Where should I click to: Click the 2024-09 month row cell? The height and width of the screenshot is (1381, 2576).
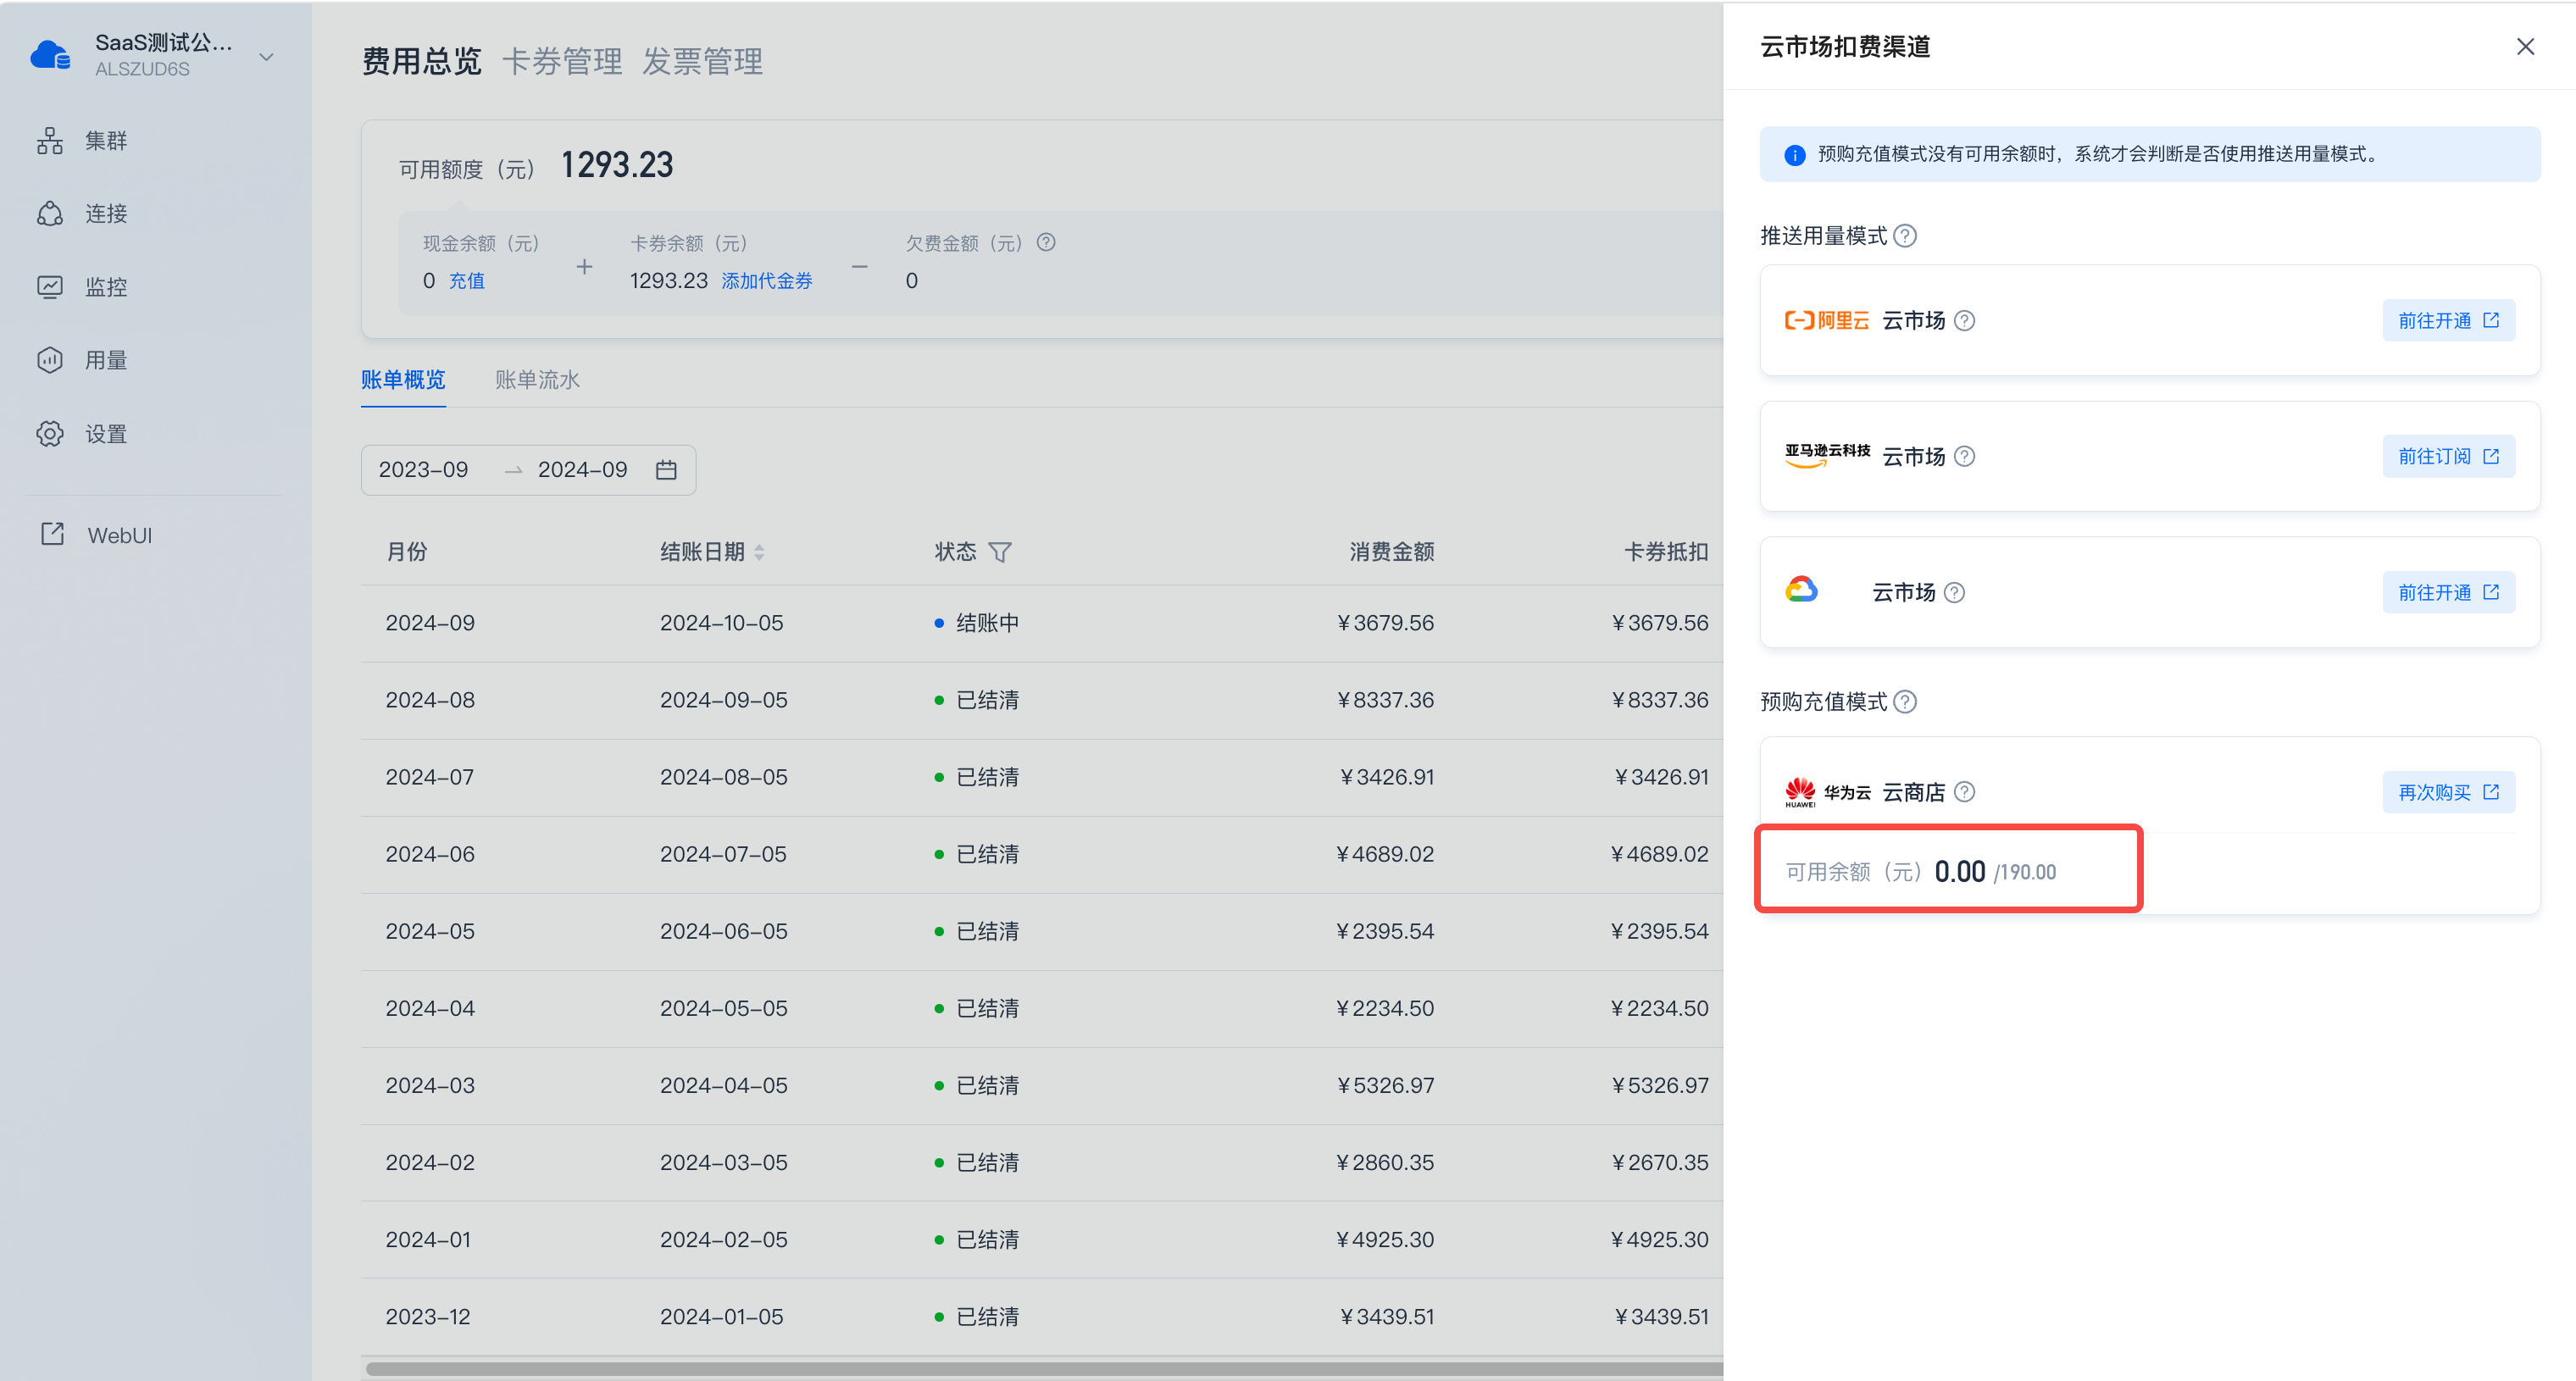(430, 623)
